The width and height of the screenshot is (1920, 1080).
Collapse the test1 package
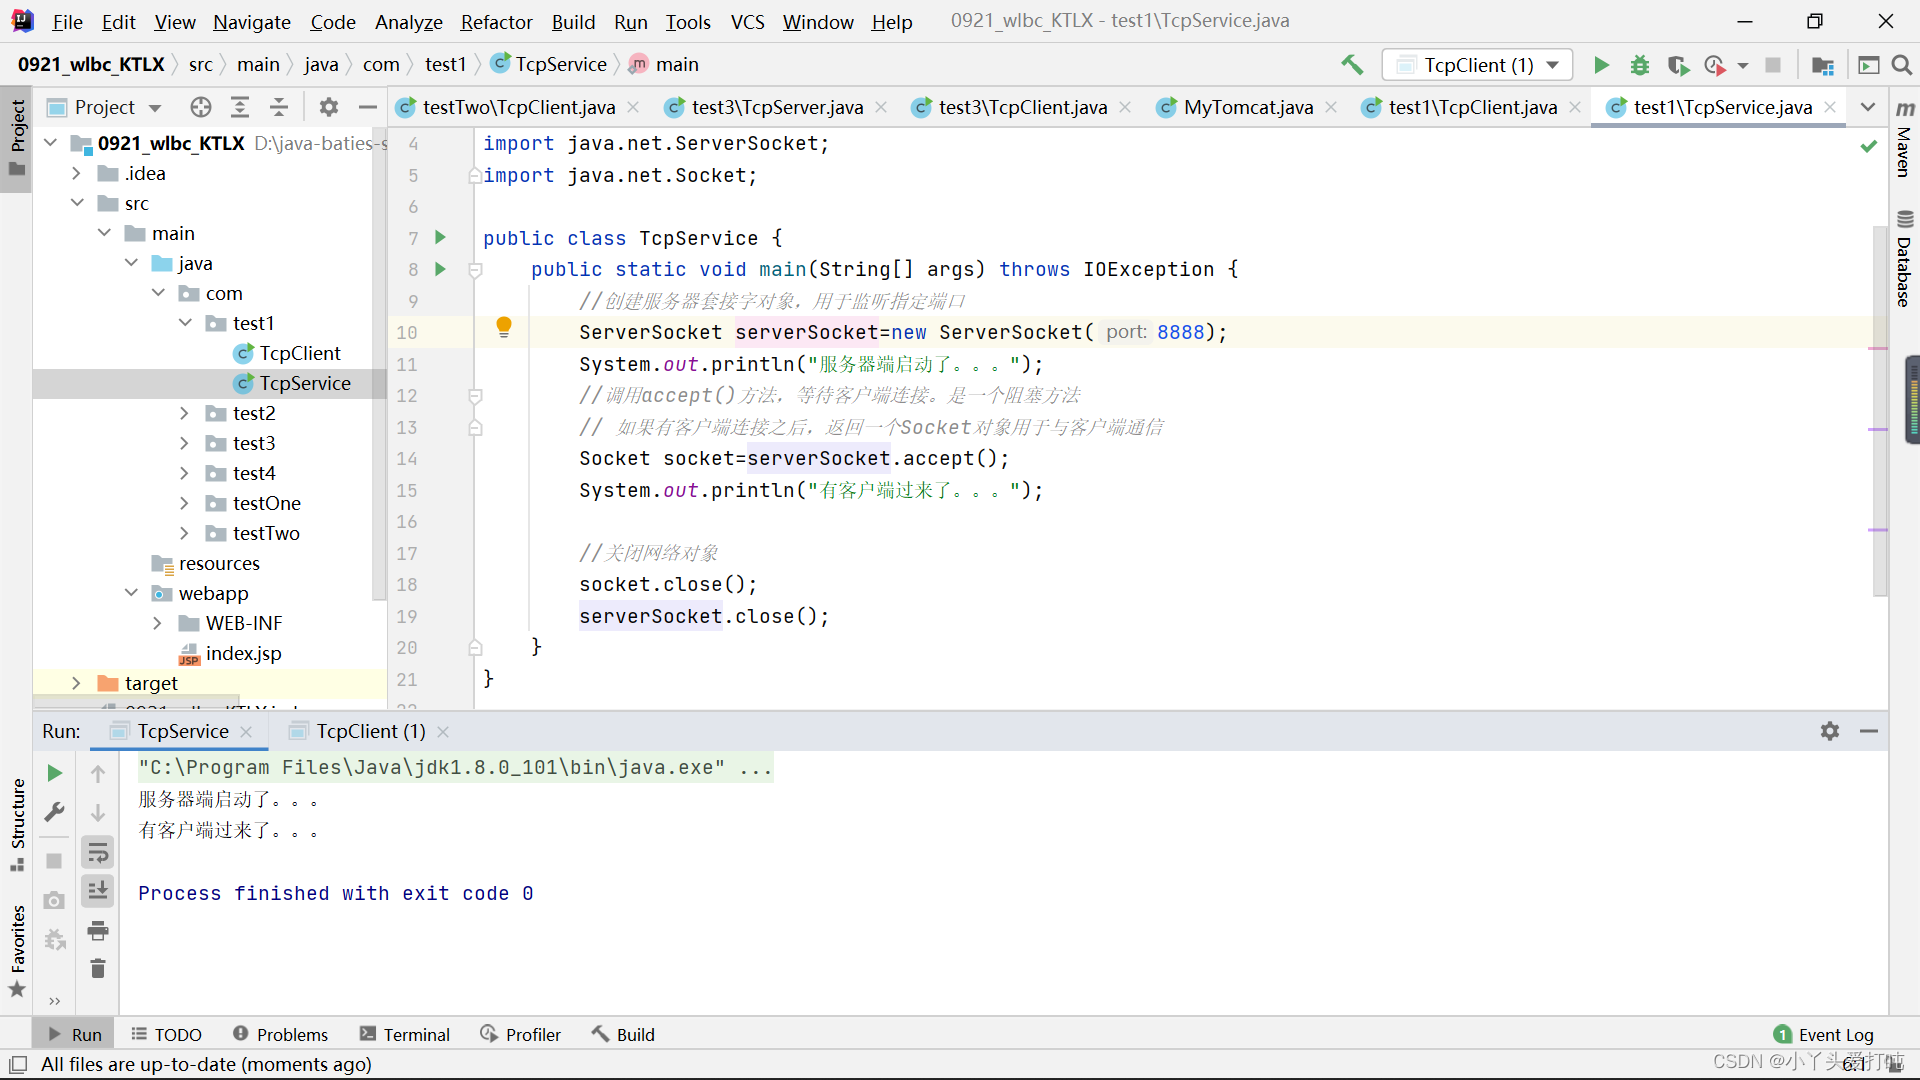point(185,323)
